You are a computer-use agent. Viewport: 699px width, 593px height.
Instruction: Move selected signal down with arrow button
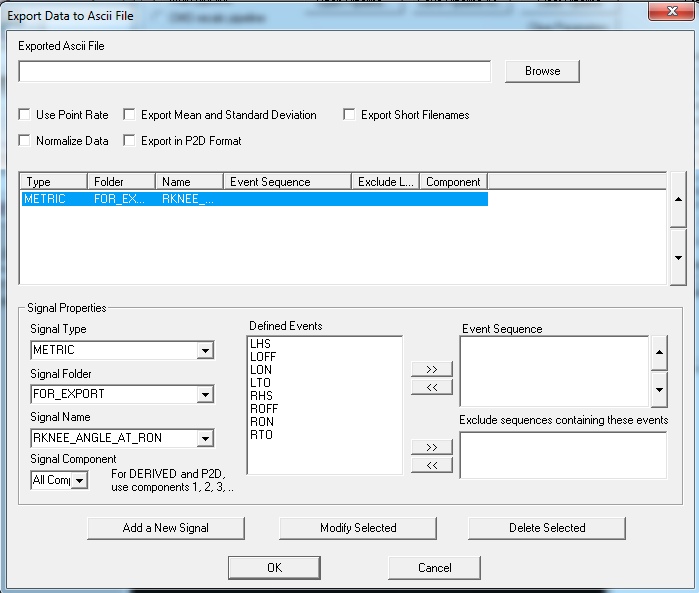678,258
